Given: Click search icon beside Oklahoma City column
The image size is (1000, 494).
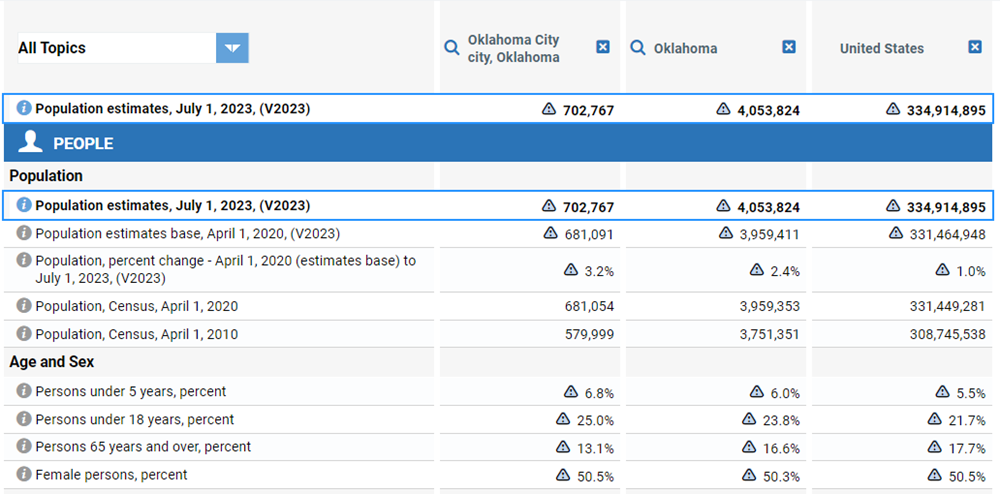Looking at the screenshot, I should [452, 47].
